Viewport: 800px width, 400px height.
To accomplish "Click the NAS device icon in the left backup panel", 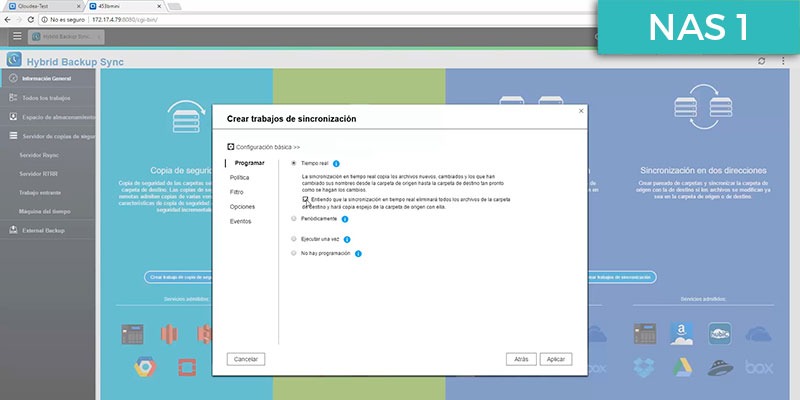I will tap(132, 334).
